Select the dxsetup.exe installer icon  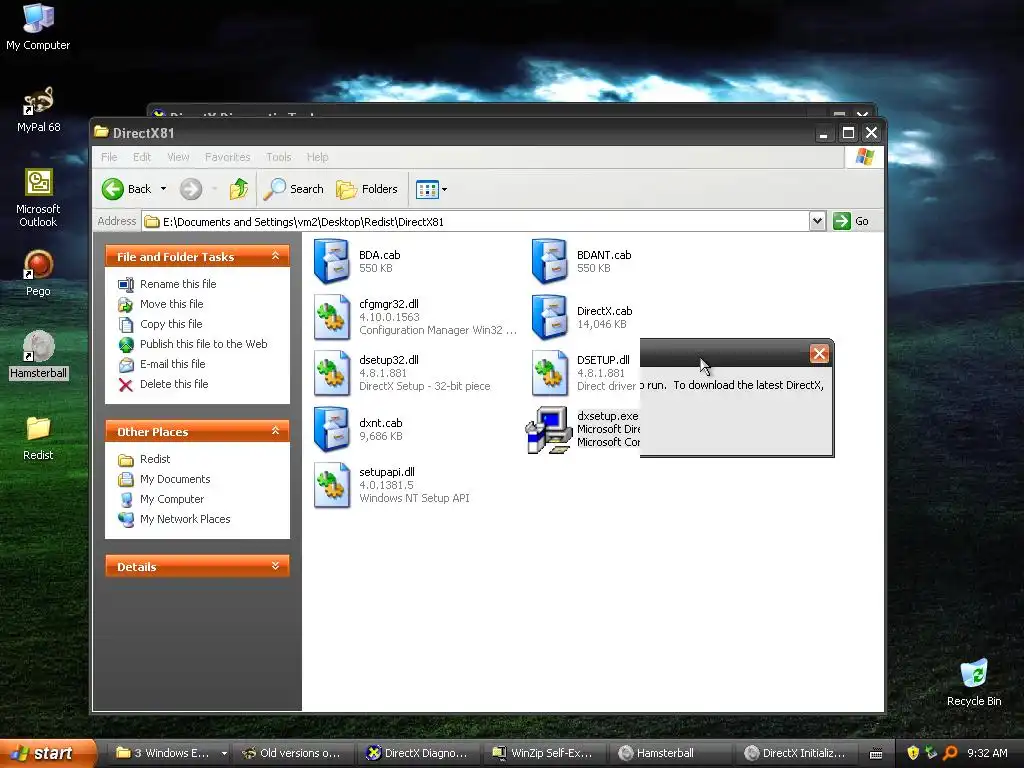click(549, 429)
